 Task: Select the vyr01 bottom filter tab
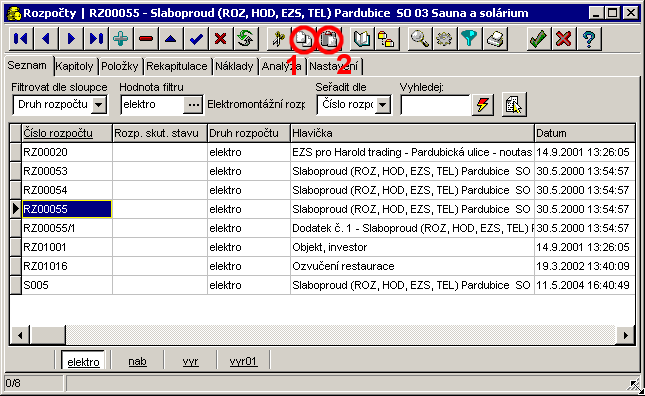point(243,361)
